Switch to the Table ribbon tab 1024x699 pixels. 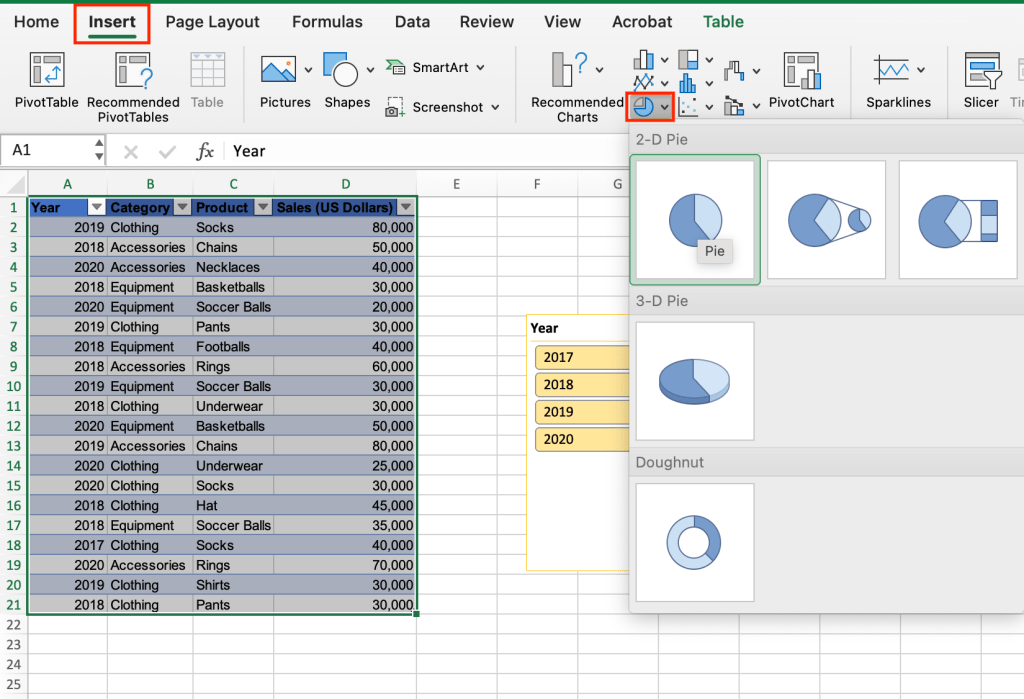point(723,21)
